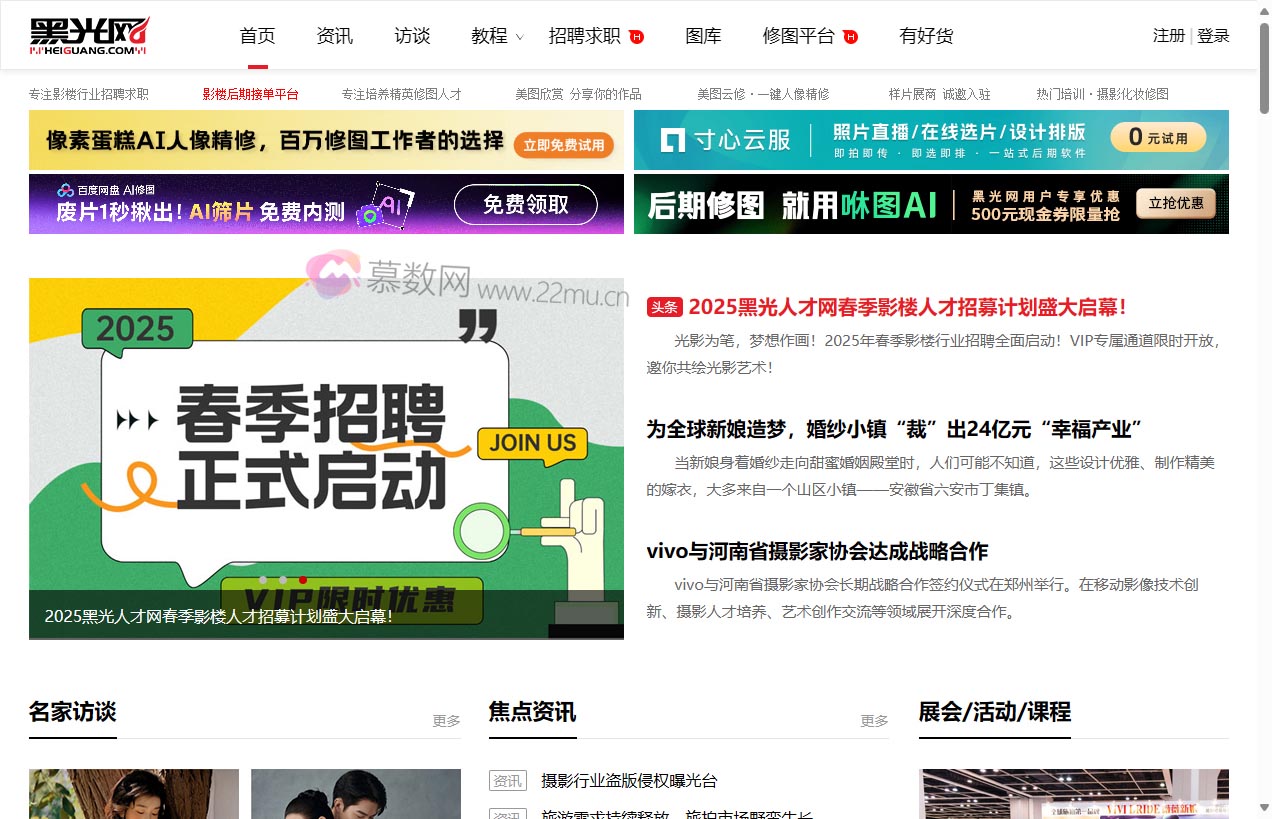Expand the 教程 dropdown menu
1272x819 pixels.
[490, 36]
